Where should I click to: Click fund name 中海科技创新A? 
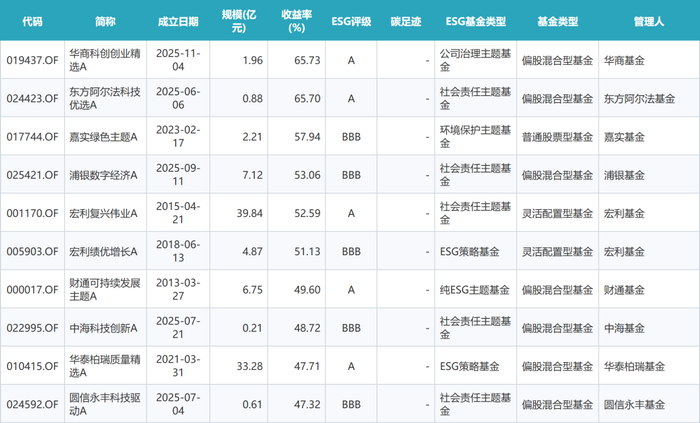coord(103,328)
